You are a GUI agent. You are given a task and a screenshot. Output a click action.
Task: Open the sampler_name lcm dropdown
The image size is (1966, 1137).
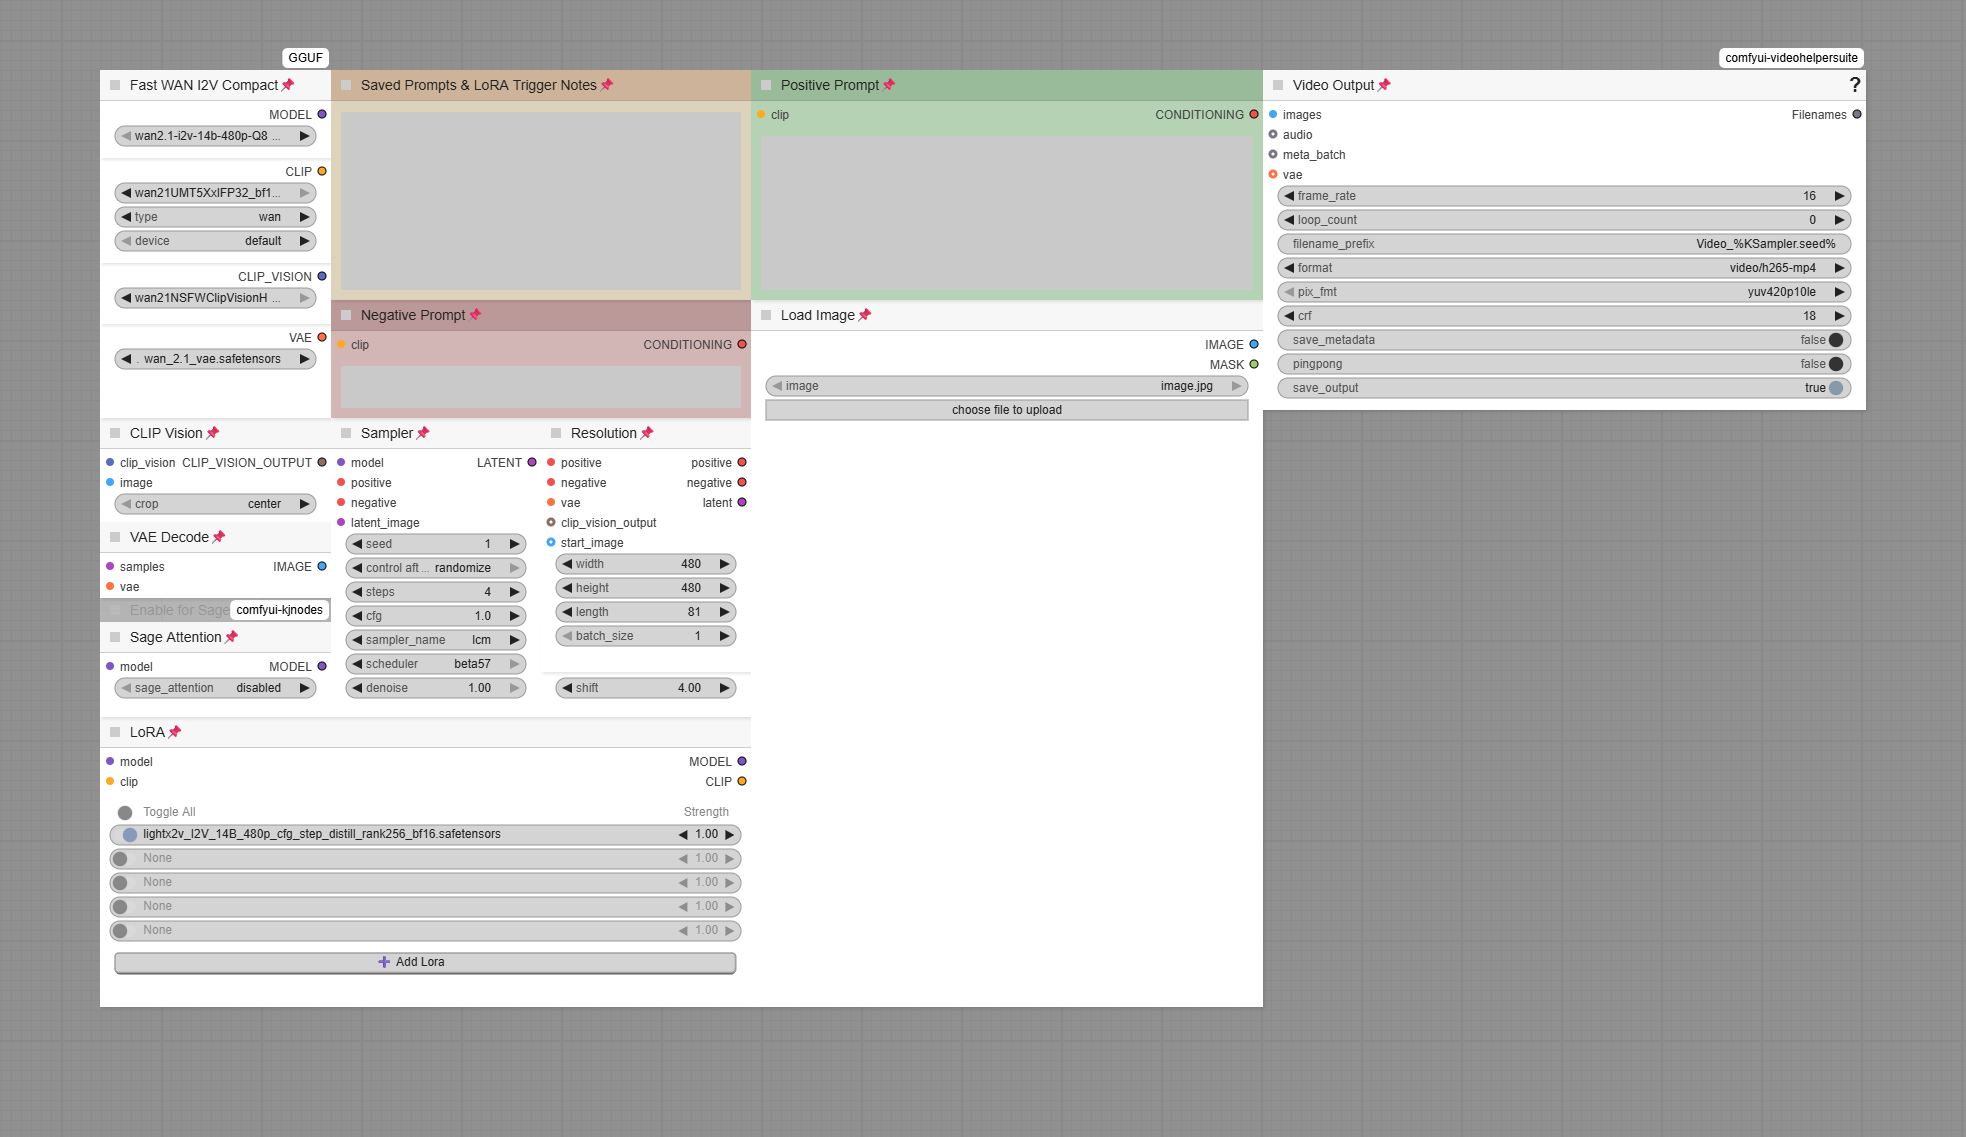click(435, 640)
